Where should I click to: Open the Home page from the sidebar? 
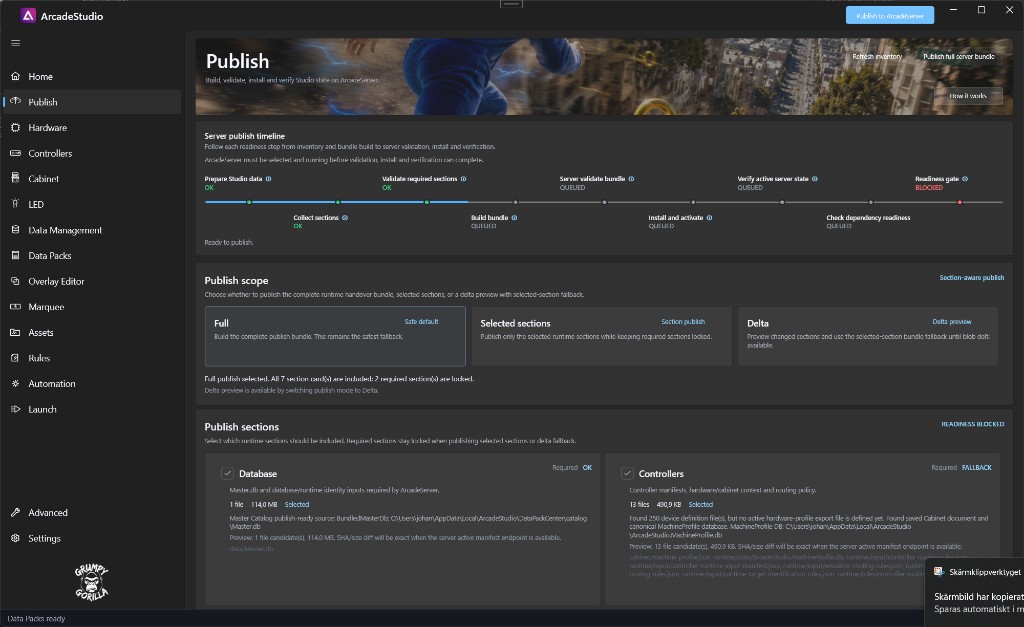(91, 76)
